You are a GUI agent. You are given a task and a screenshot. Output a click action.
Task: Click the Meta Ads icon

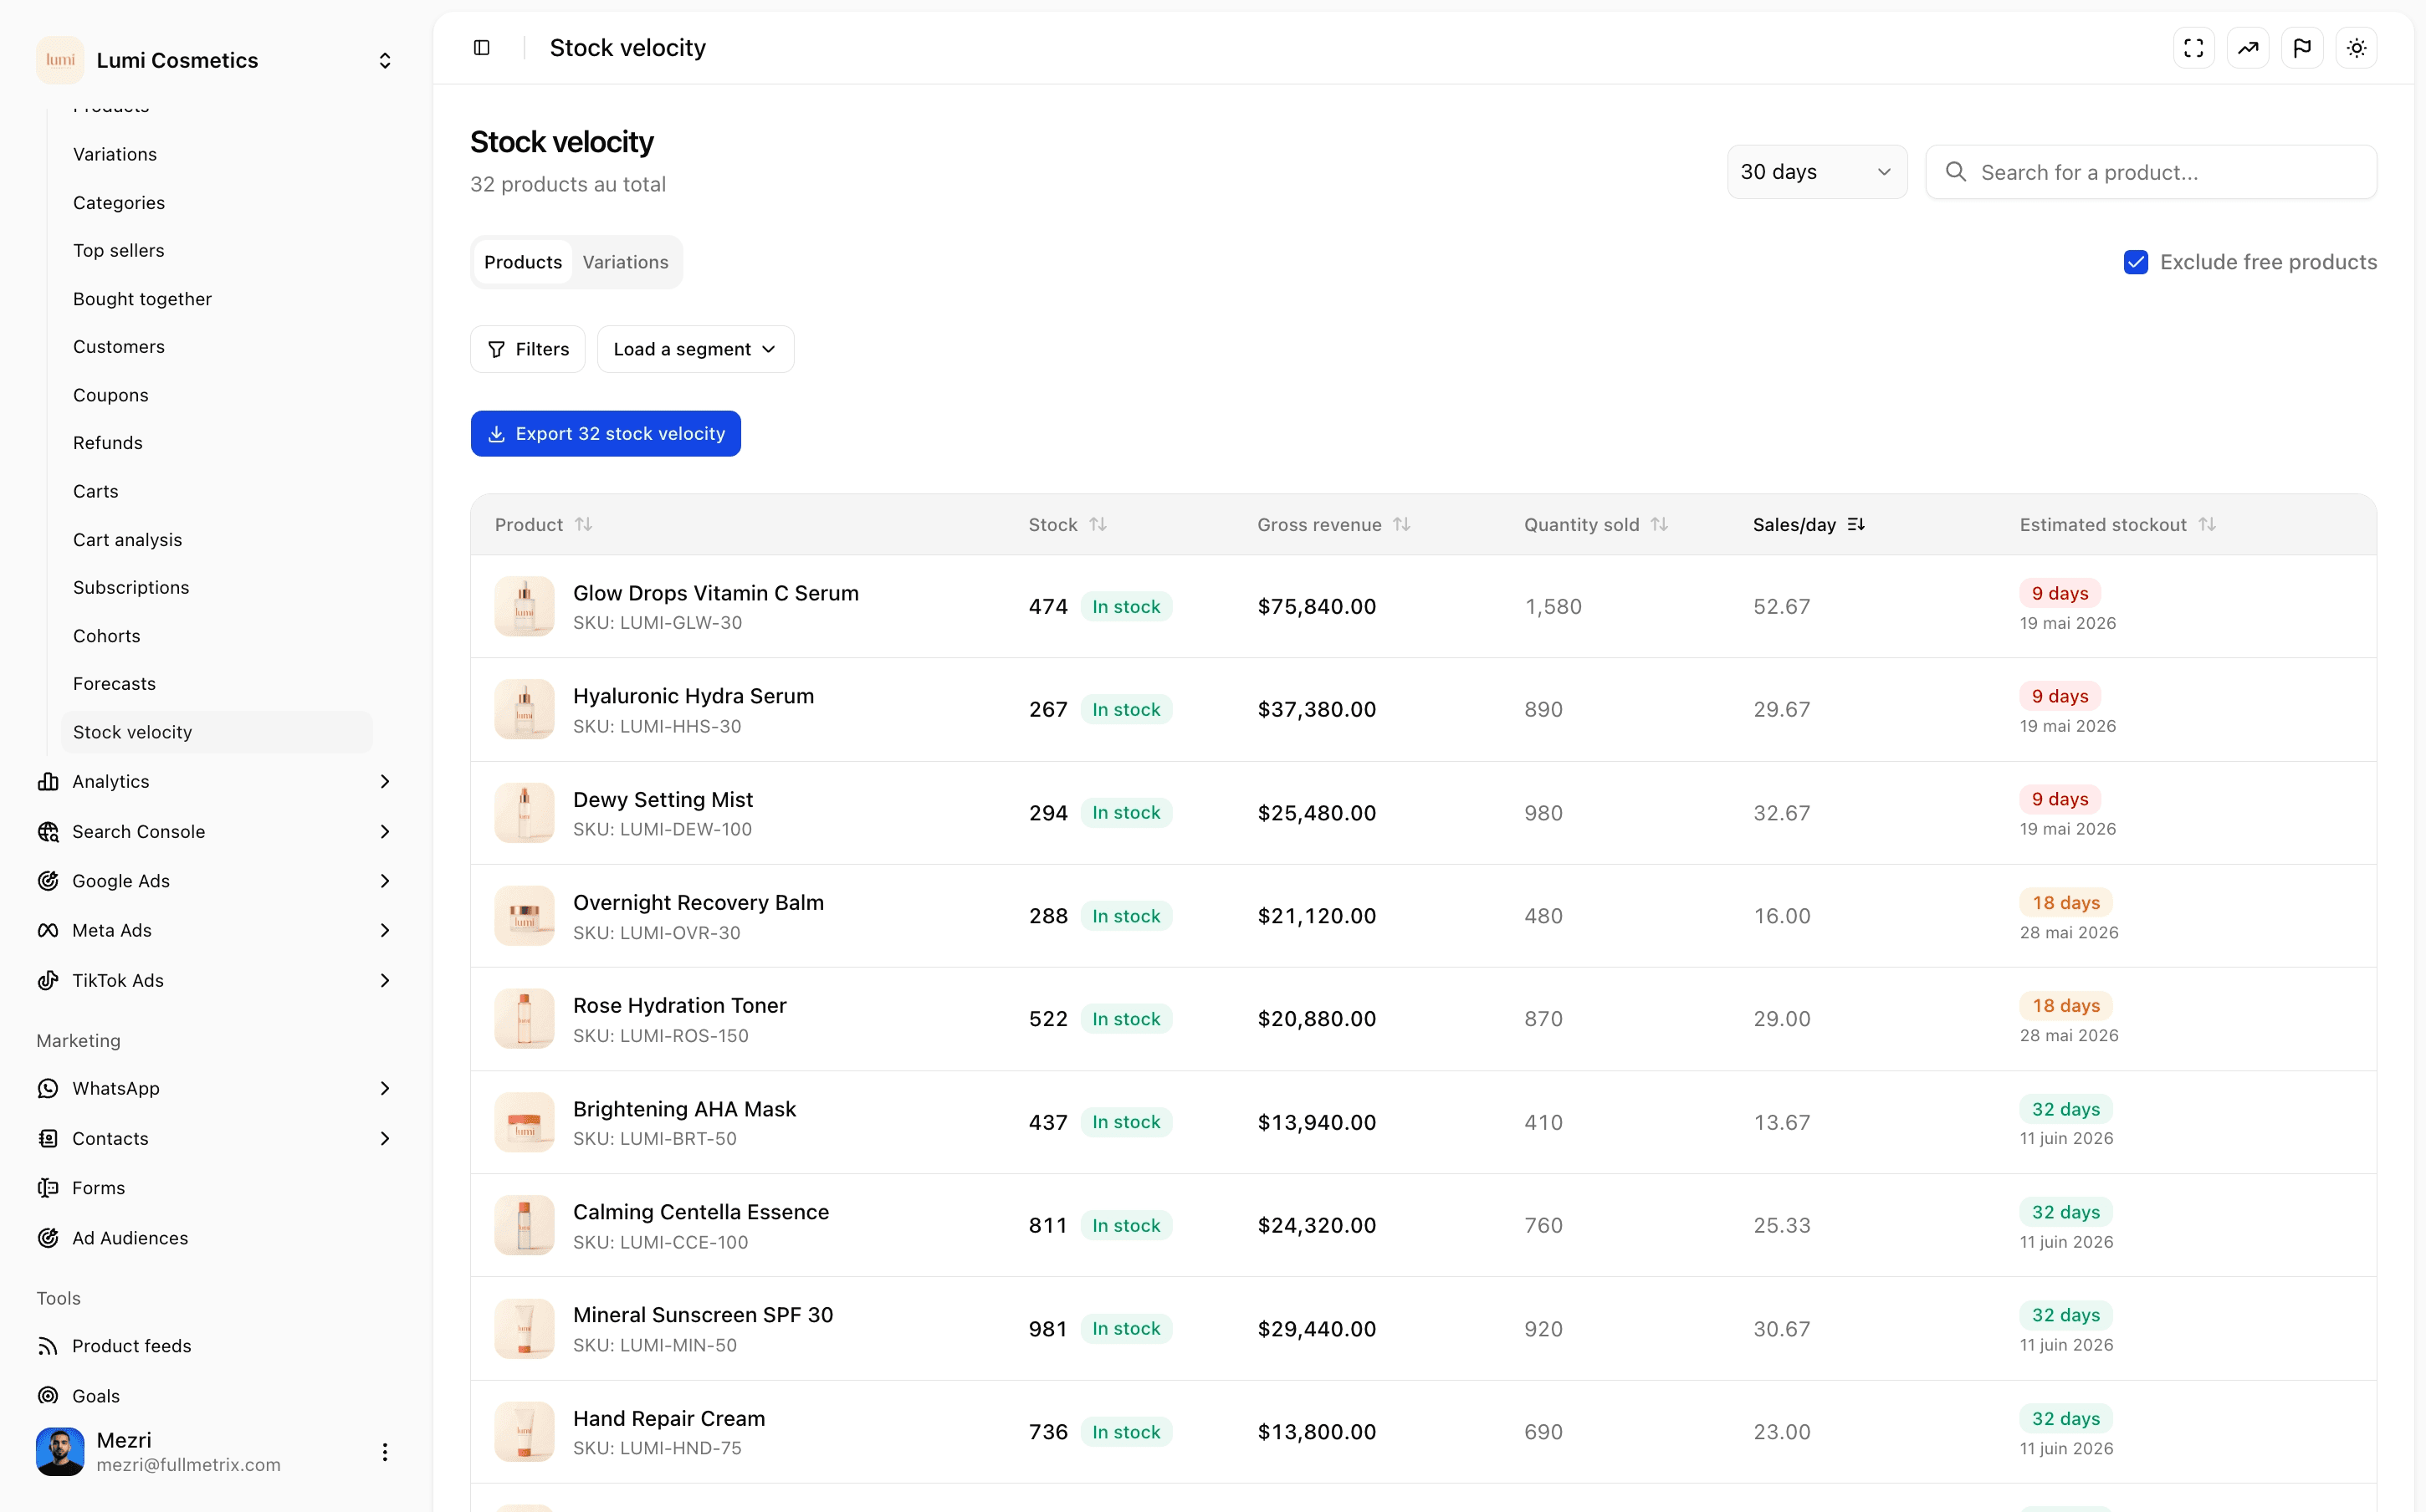point(48,931)
